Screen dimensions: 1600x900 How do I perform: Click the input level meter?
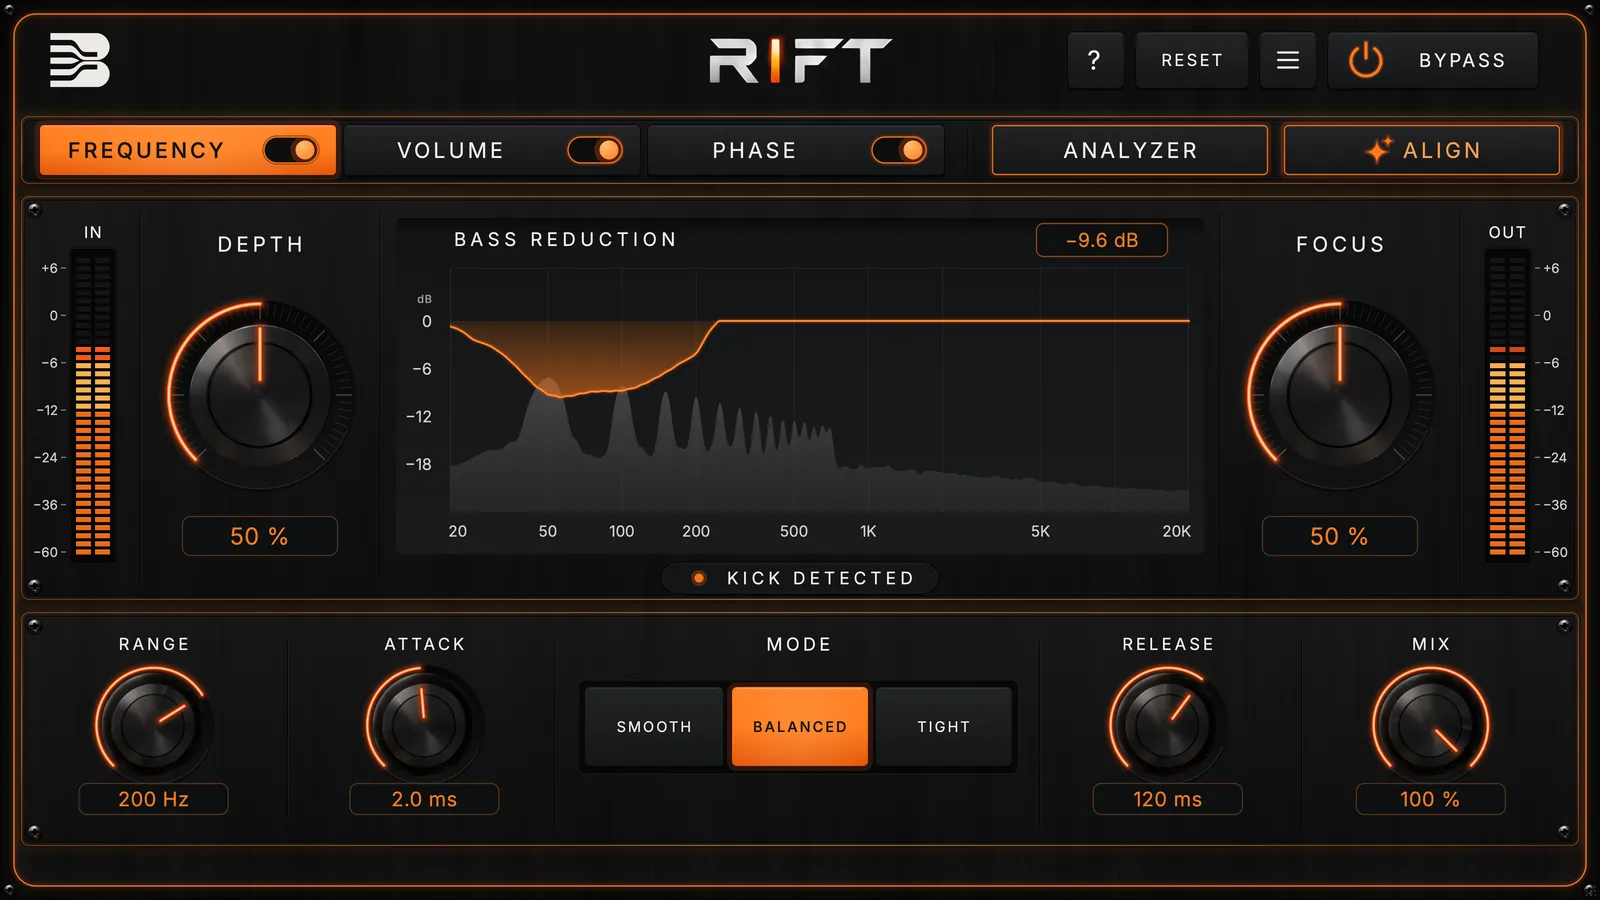(x=93, y=405)
